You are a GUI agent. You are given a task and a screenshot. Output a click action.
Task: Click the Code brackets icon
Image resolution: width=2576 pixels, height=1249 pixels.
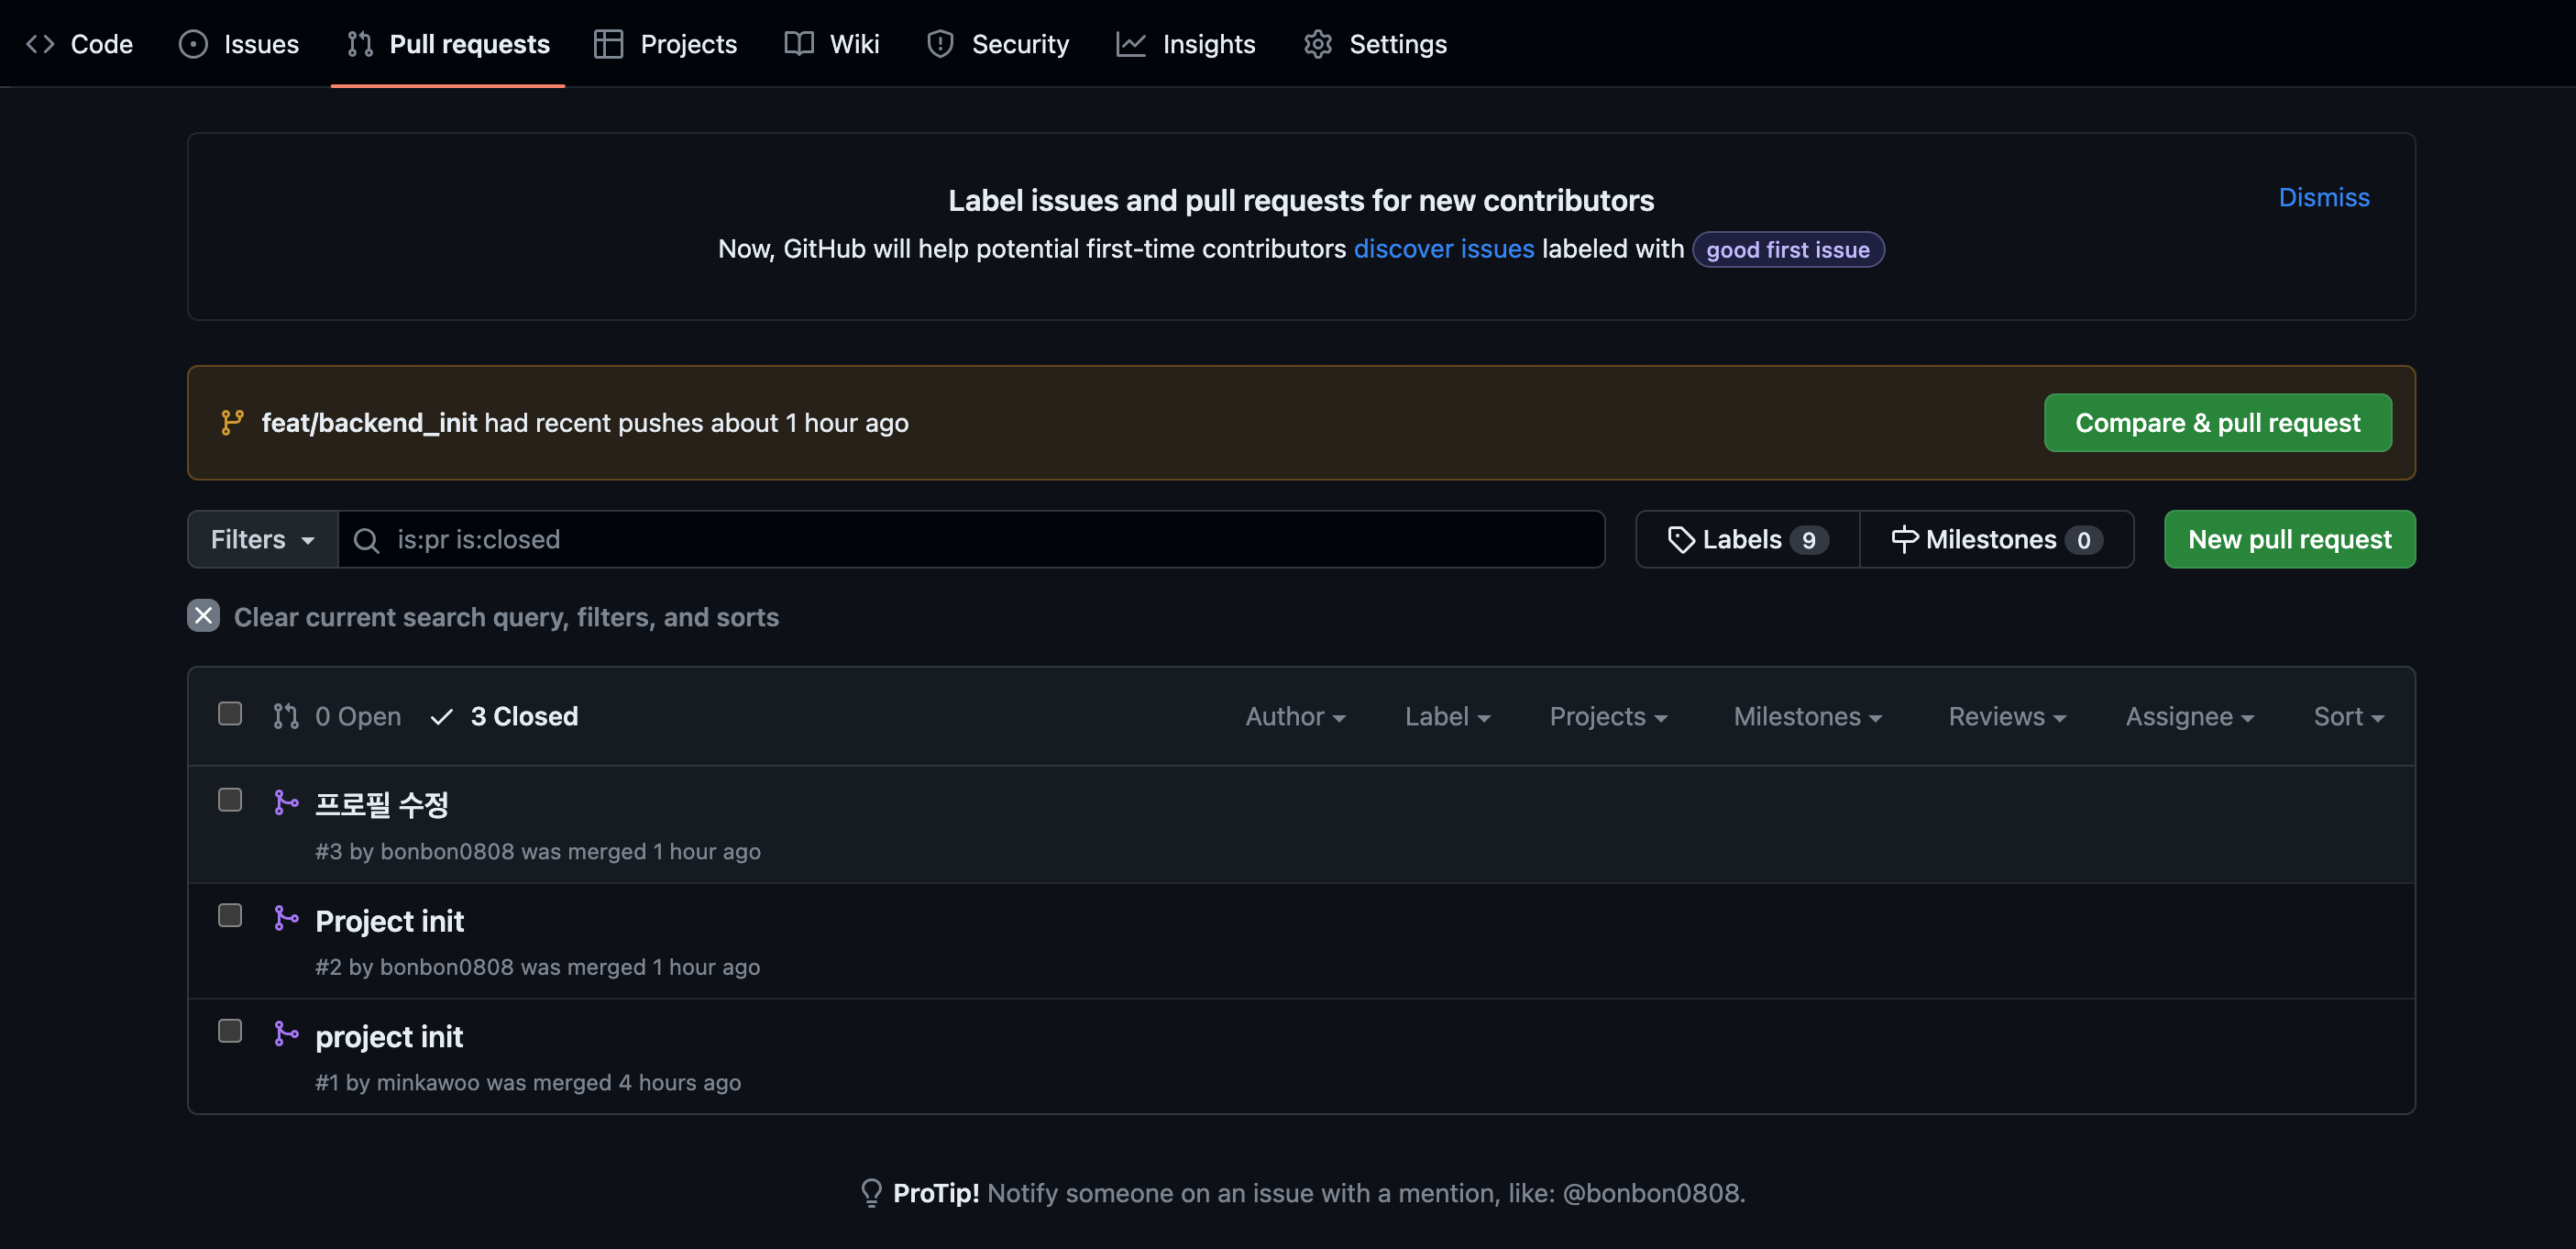pyautogui.click(x=40, y=44)
